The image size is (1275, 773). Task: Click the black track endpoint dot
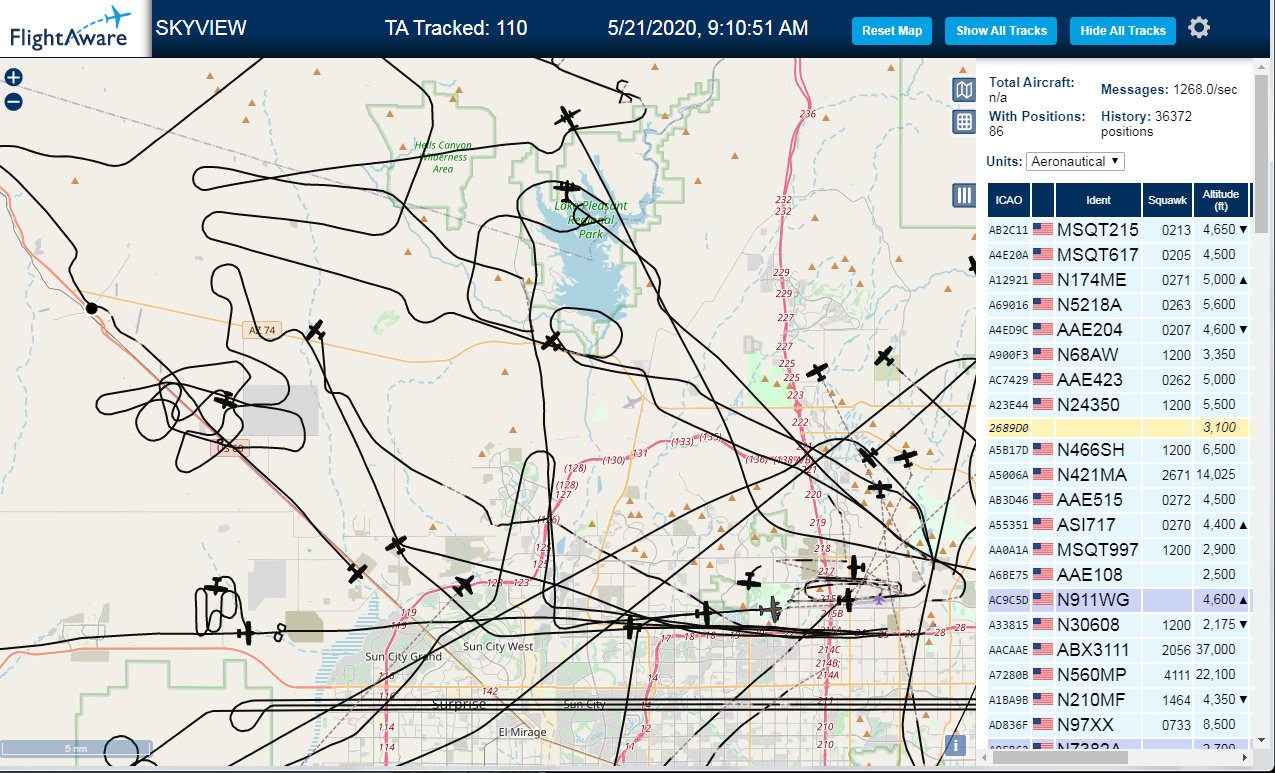92,308
